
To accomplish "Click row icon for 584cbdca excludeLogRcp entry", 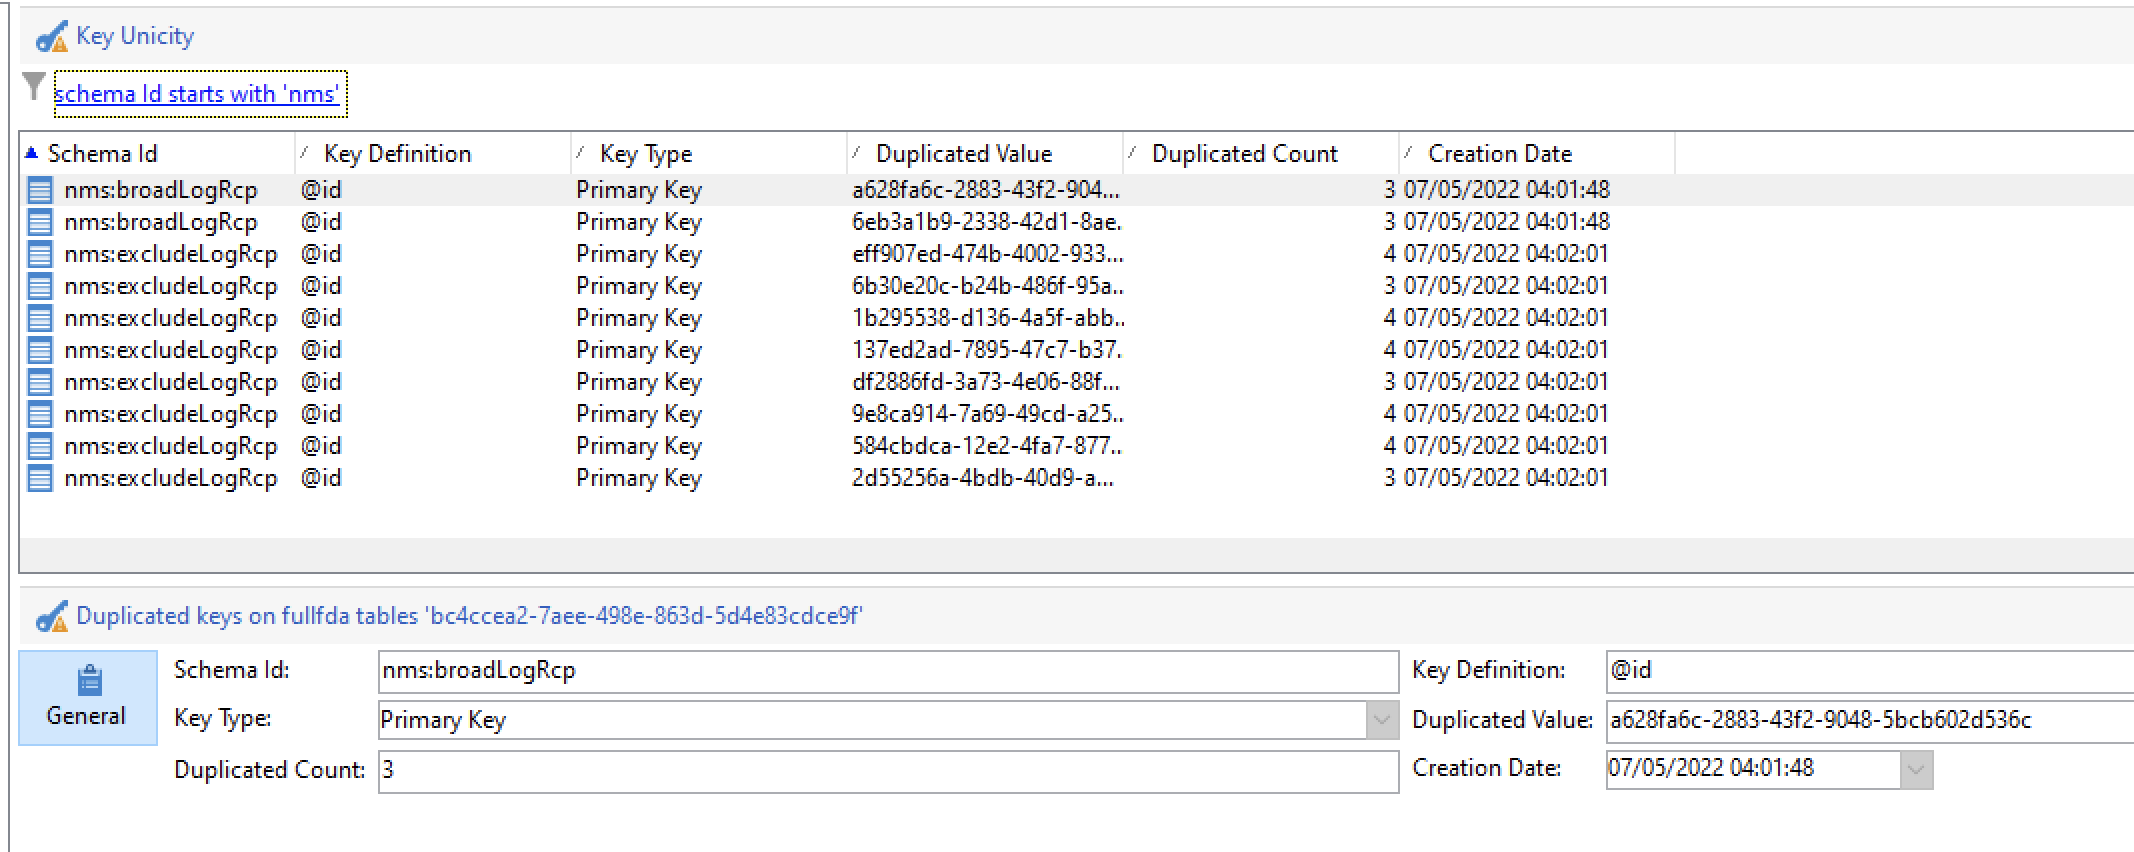I will pyautogui.click(x=39, y=446).
